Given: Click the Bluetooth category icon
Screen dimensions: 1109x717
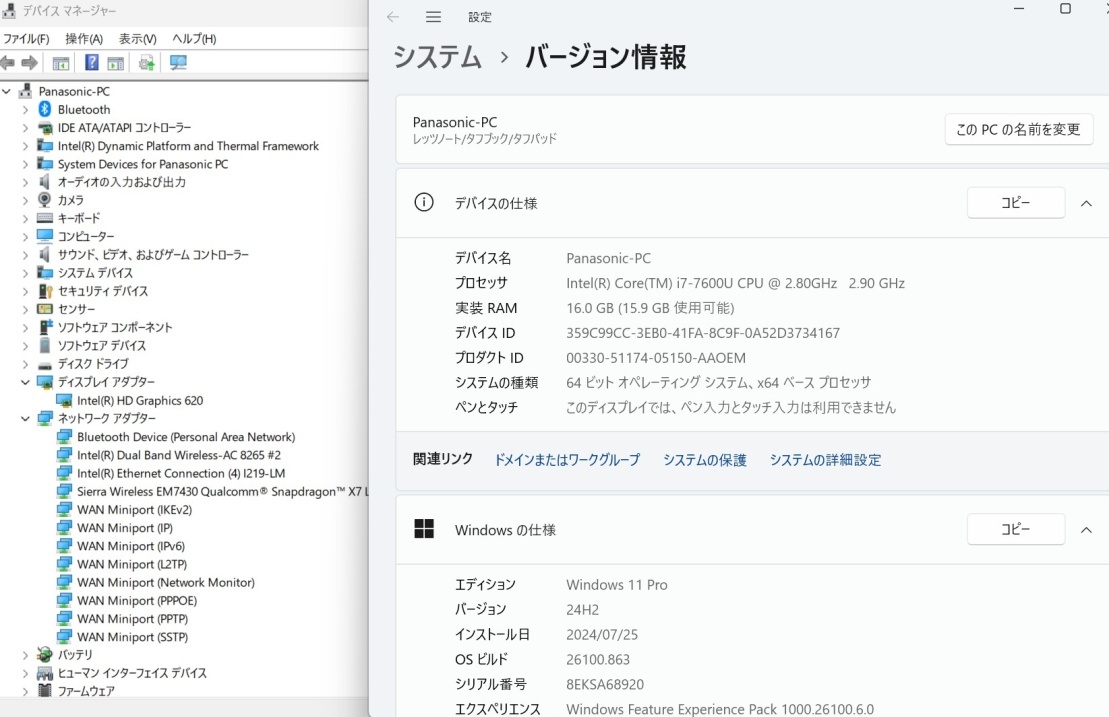Looking at the screenshot, I should tap(45, 109).
